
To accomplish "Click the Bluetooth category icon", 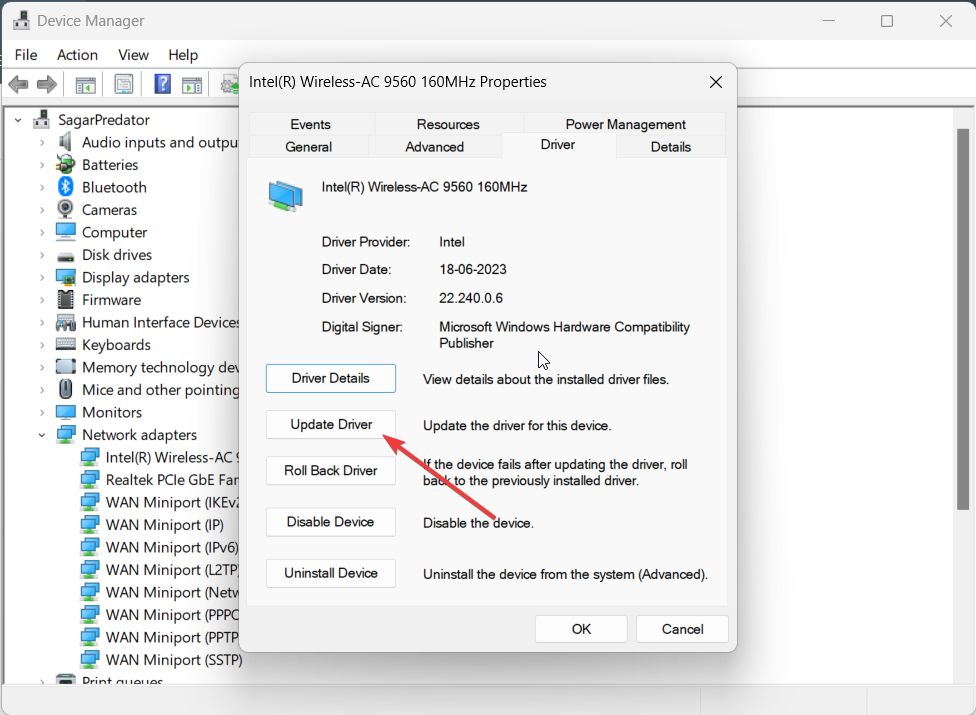I will point(65,187).
